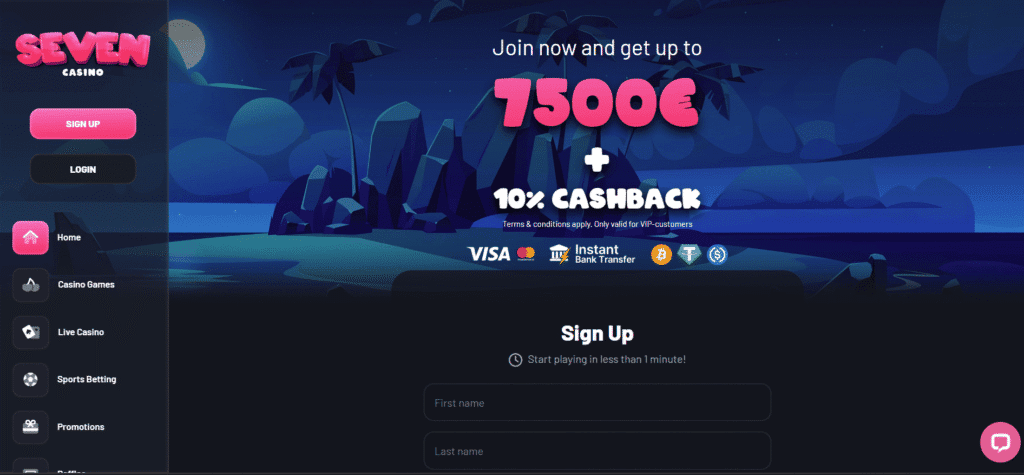The image size is (1024, 475).
Task: Open the live chat bubble icon
Action: [x=1000, y=442]
